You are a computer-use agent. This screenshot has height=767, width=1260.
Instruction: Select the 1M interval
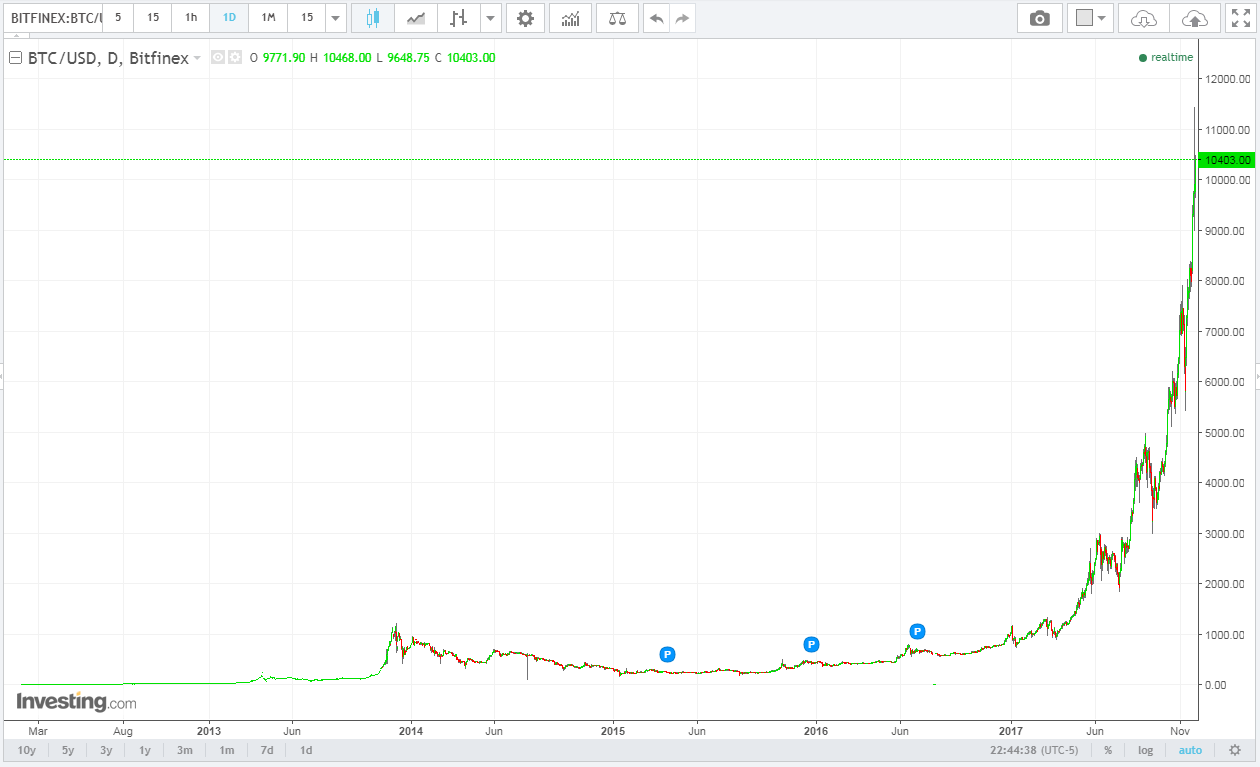coord(268,18)
